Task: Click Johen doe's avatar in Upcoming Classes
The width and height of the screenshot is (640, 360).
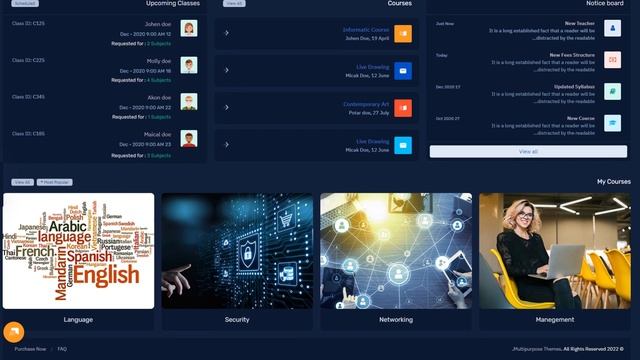Action: (189, 28)
